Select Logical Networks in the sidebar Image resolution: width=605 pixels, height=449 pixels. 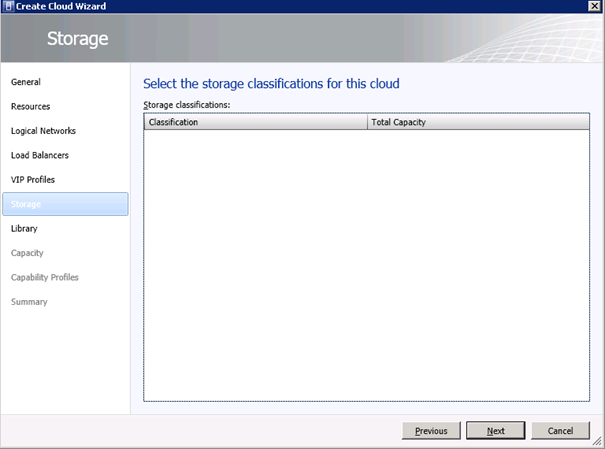pyautogui.click(x=43, y=131)
